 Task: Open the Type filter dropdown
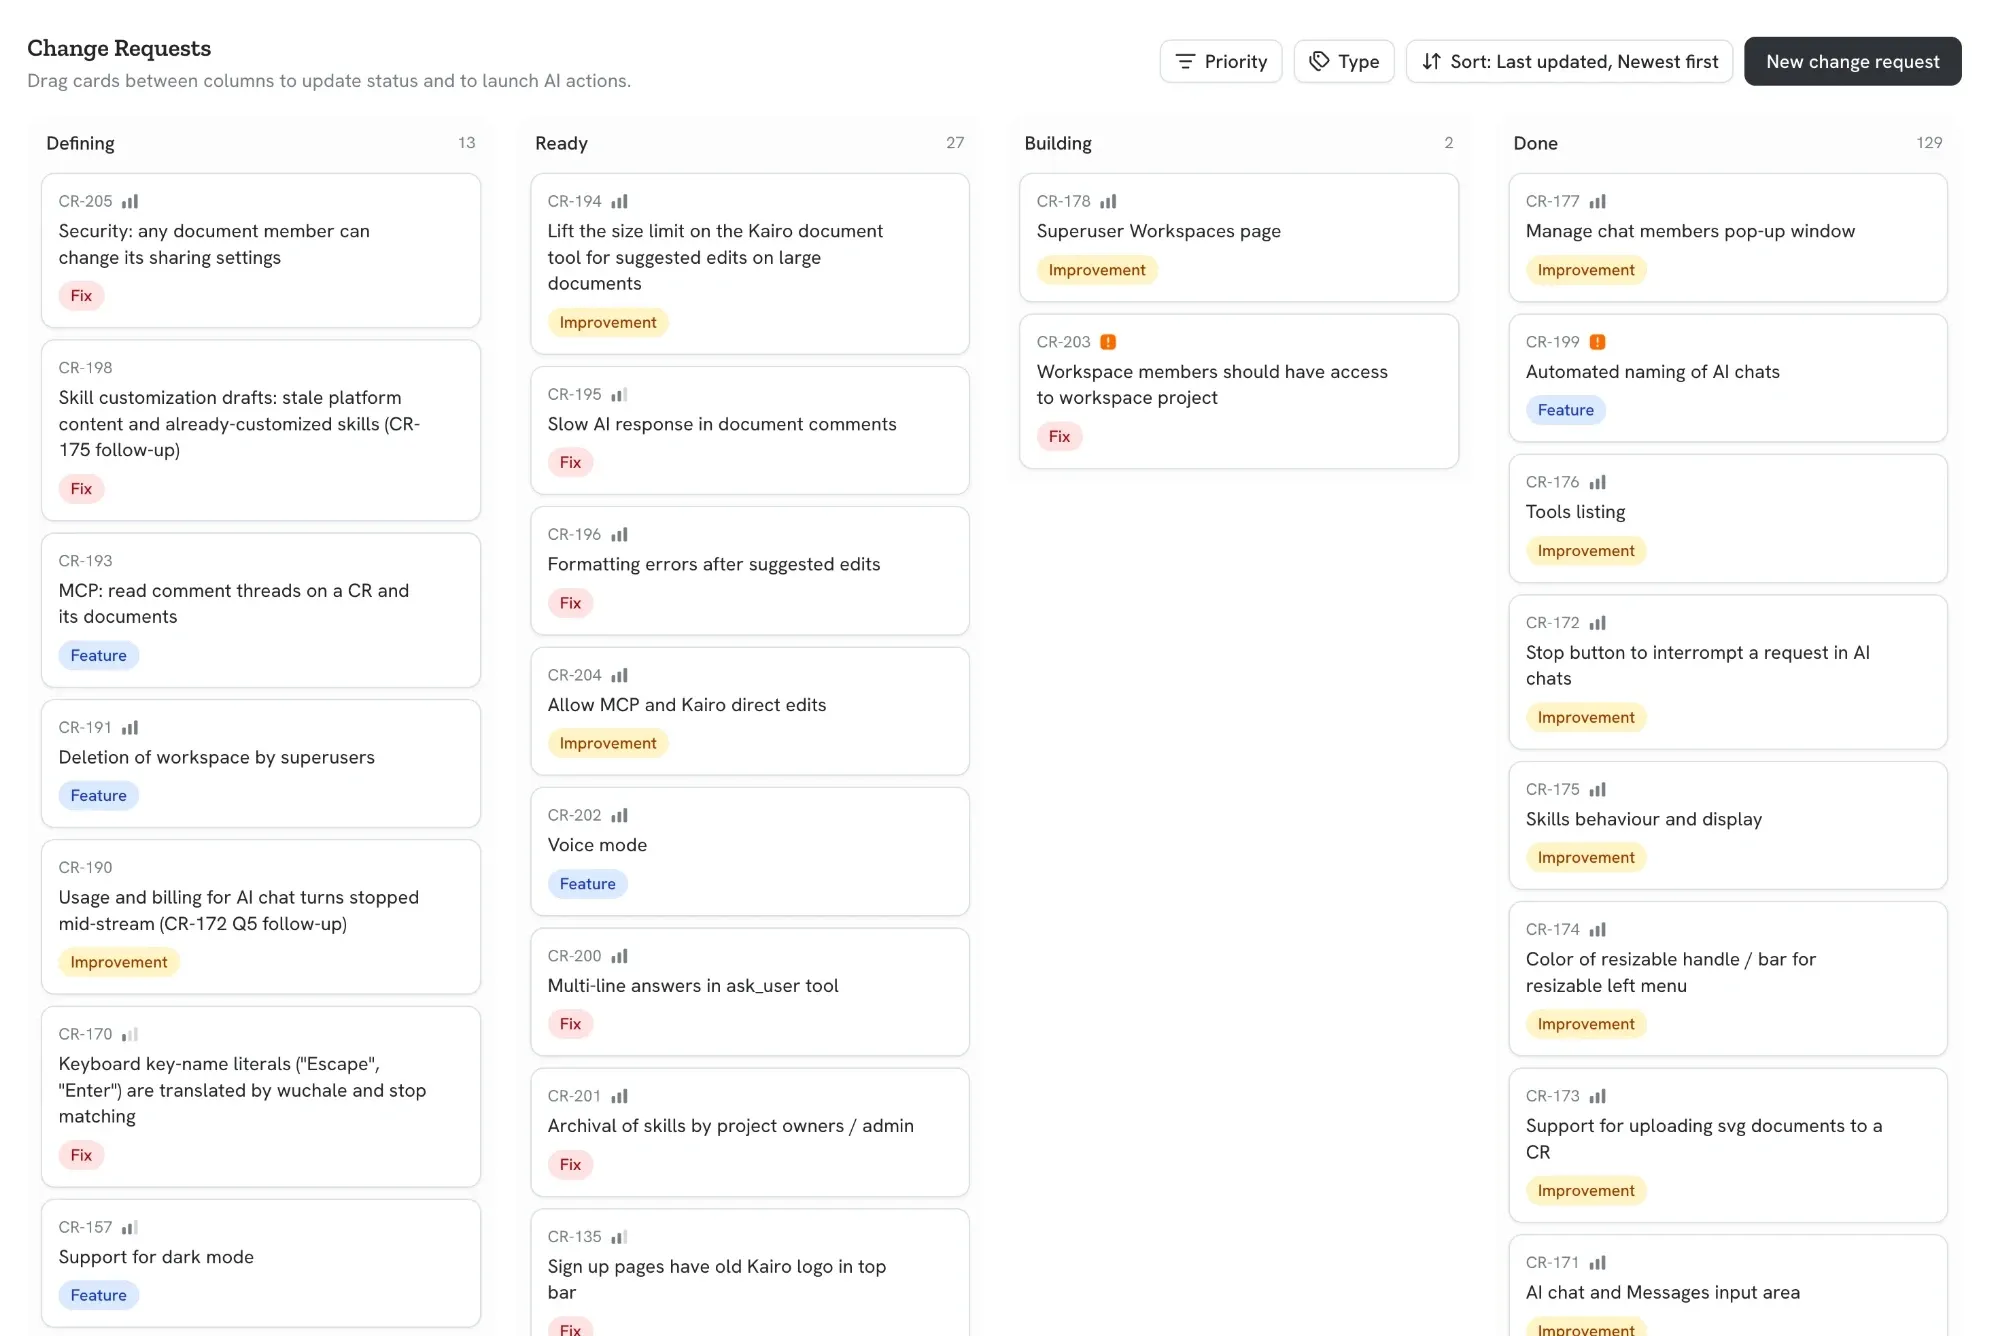pos(1343,62)
